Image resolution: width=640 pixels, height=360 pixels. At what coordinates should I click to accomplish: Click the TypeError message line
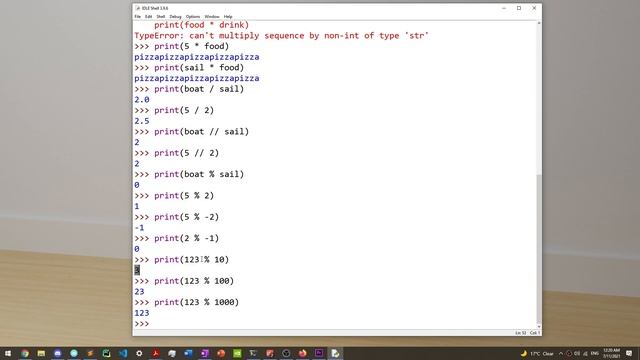click(281, 36)
